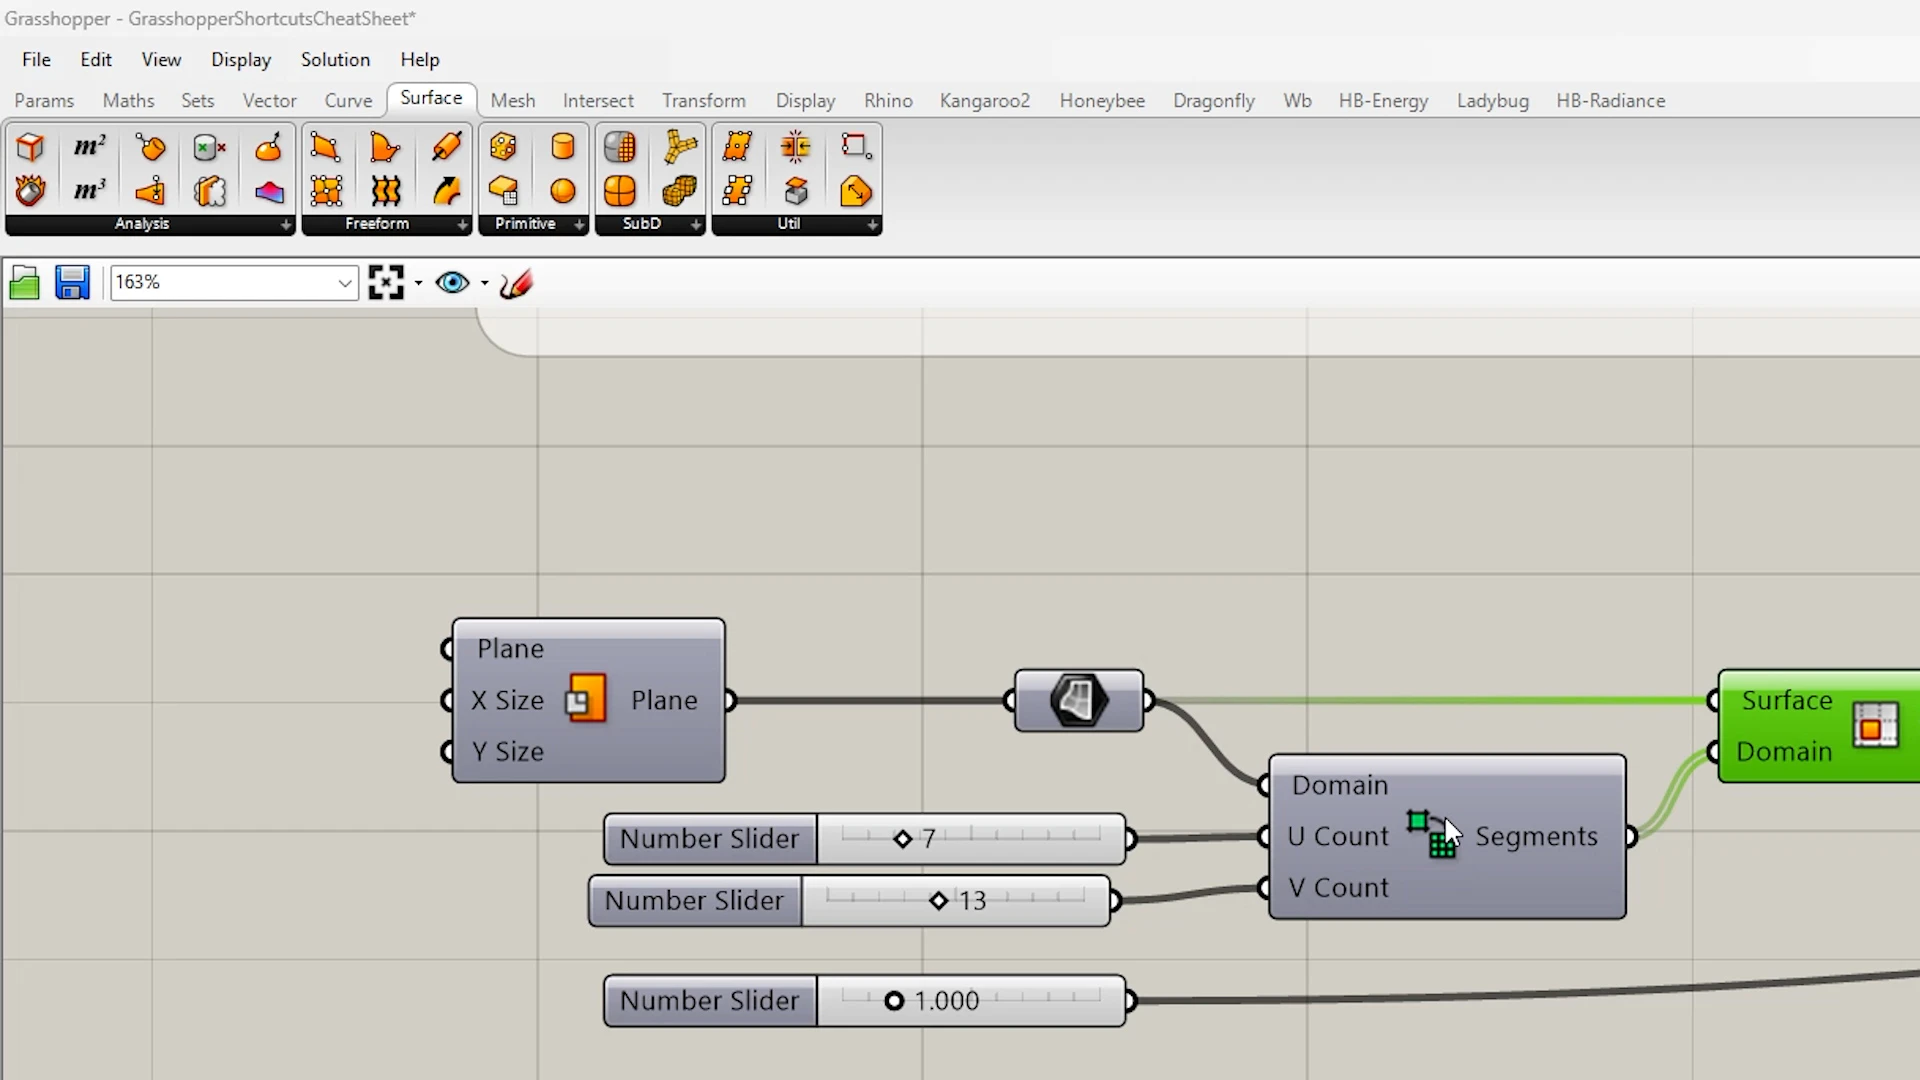1920x1080 pixels.
Task: Click the green Surface component label
Action: (x=1787, y=701)
